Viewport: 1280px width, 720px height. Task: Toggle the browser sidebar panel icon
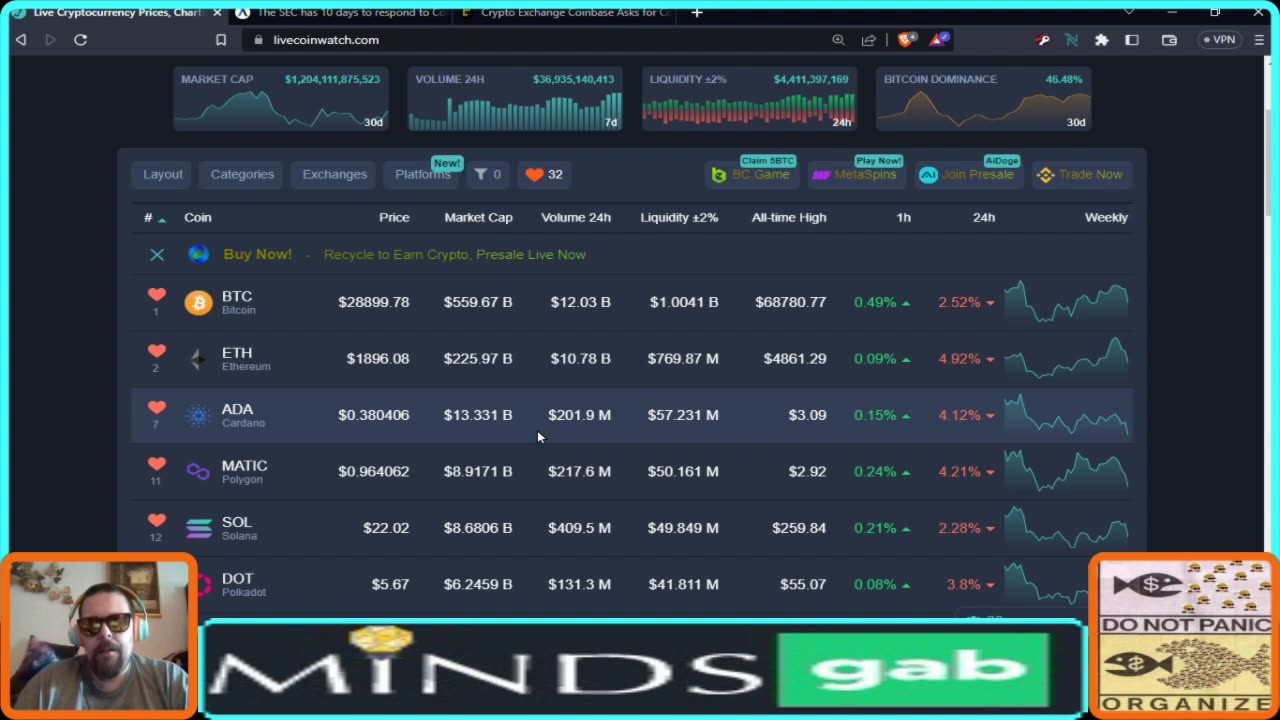[x=1132, y=40]
